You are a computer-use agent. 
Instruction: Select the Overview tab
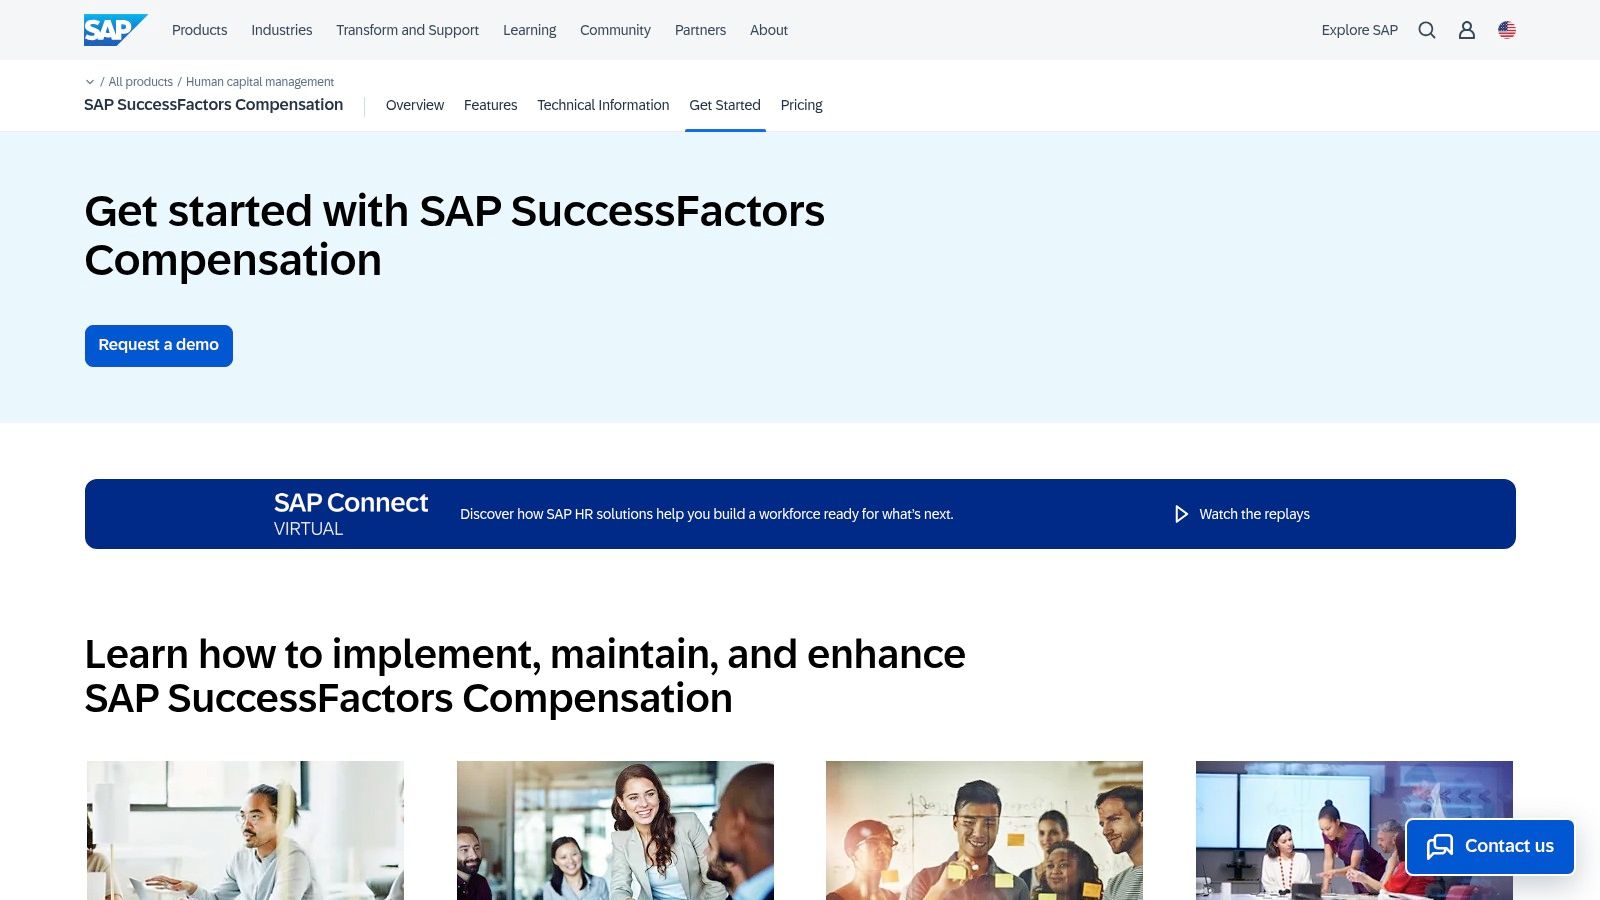coord(414,105)
